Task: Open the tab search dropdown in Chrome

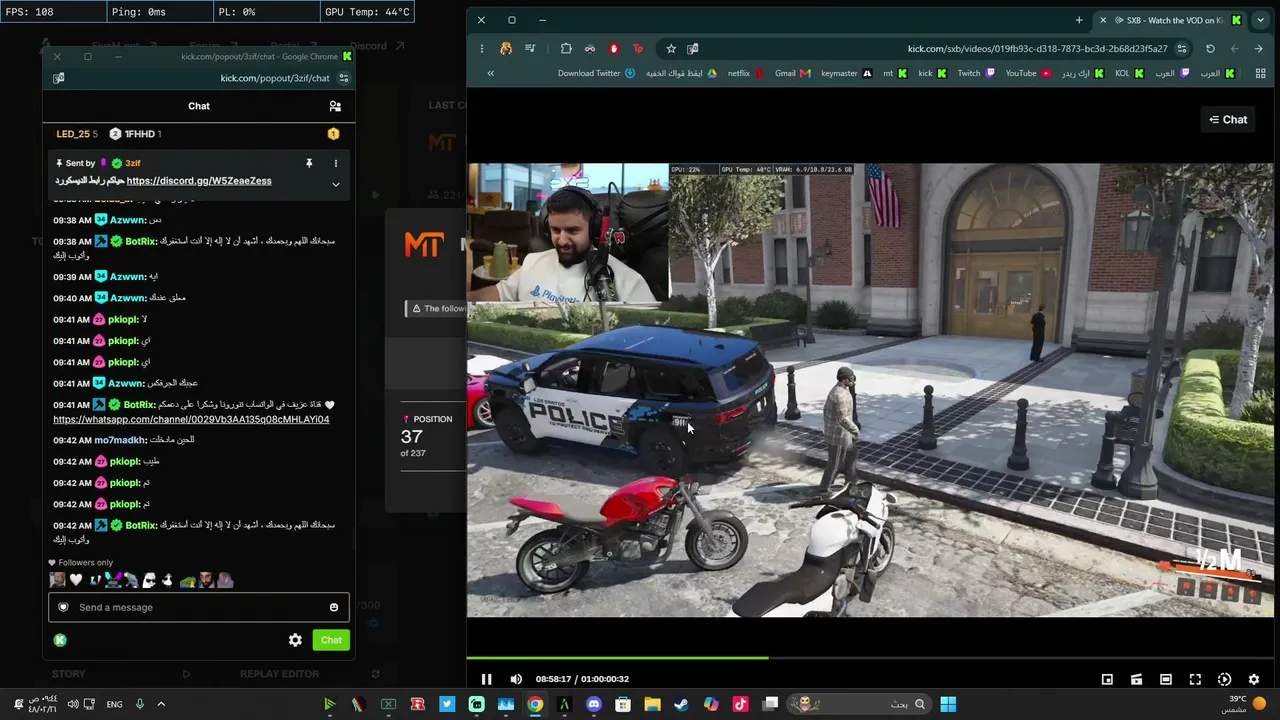Action: click(1260, 20)
